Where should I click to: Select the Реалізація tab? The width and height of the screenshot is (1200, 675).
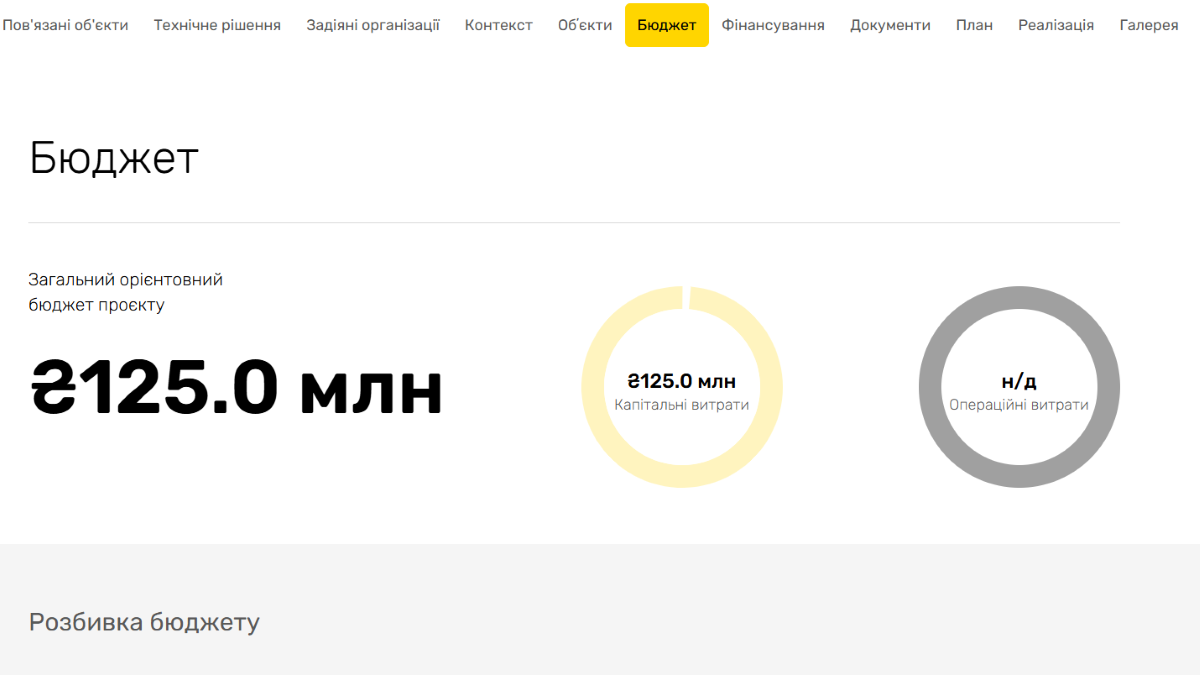[x=1056, y=25]
